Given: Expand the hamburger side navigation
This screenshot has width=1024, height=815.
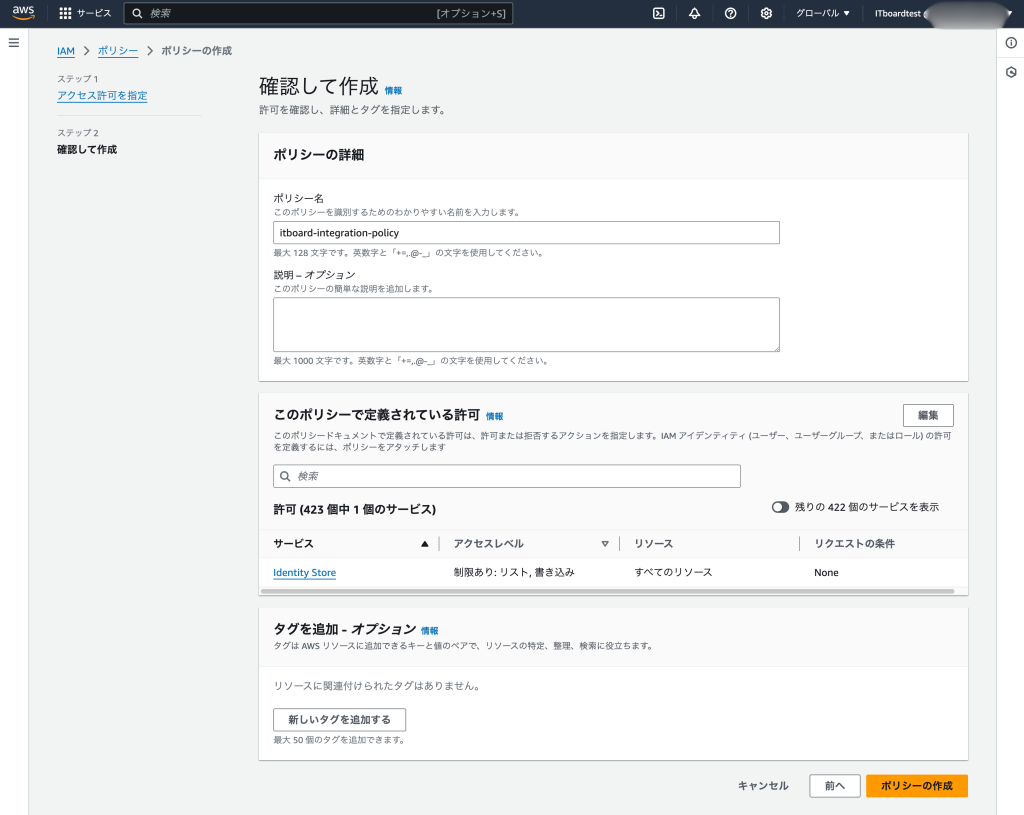Looking at the screenshot, I should pos(14,43).
